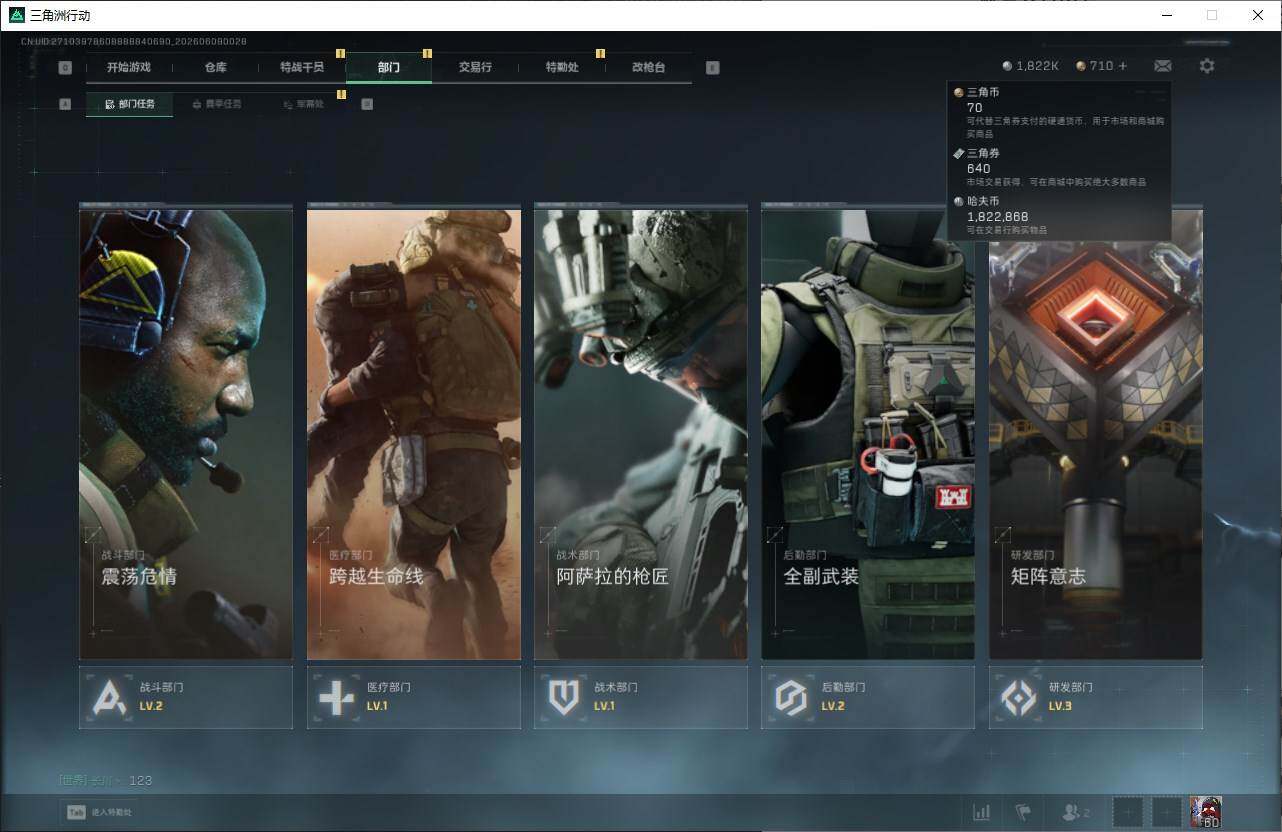Select the 部门 tab
This screenshot has width=1282, height=832.
(x=389, y=67)
